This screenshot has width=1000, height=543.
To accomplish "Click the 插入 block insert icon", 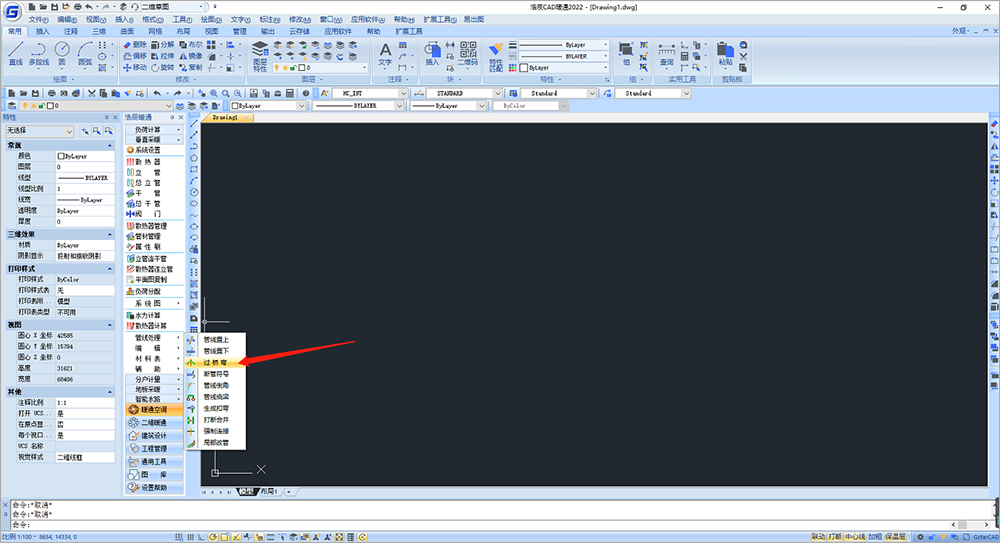I will [x=432, y=54].
